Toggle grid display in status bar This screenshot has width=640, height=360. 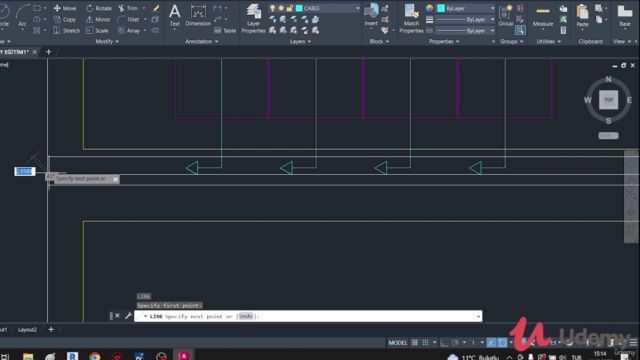[x=415, y=342]
